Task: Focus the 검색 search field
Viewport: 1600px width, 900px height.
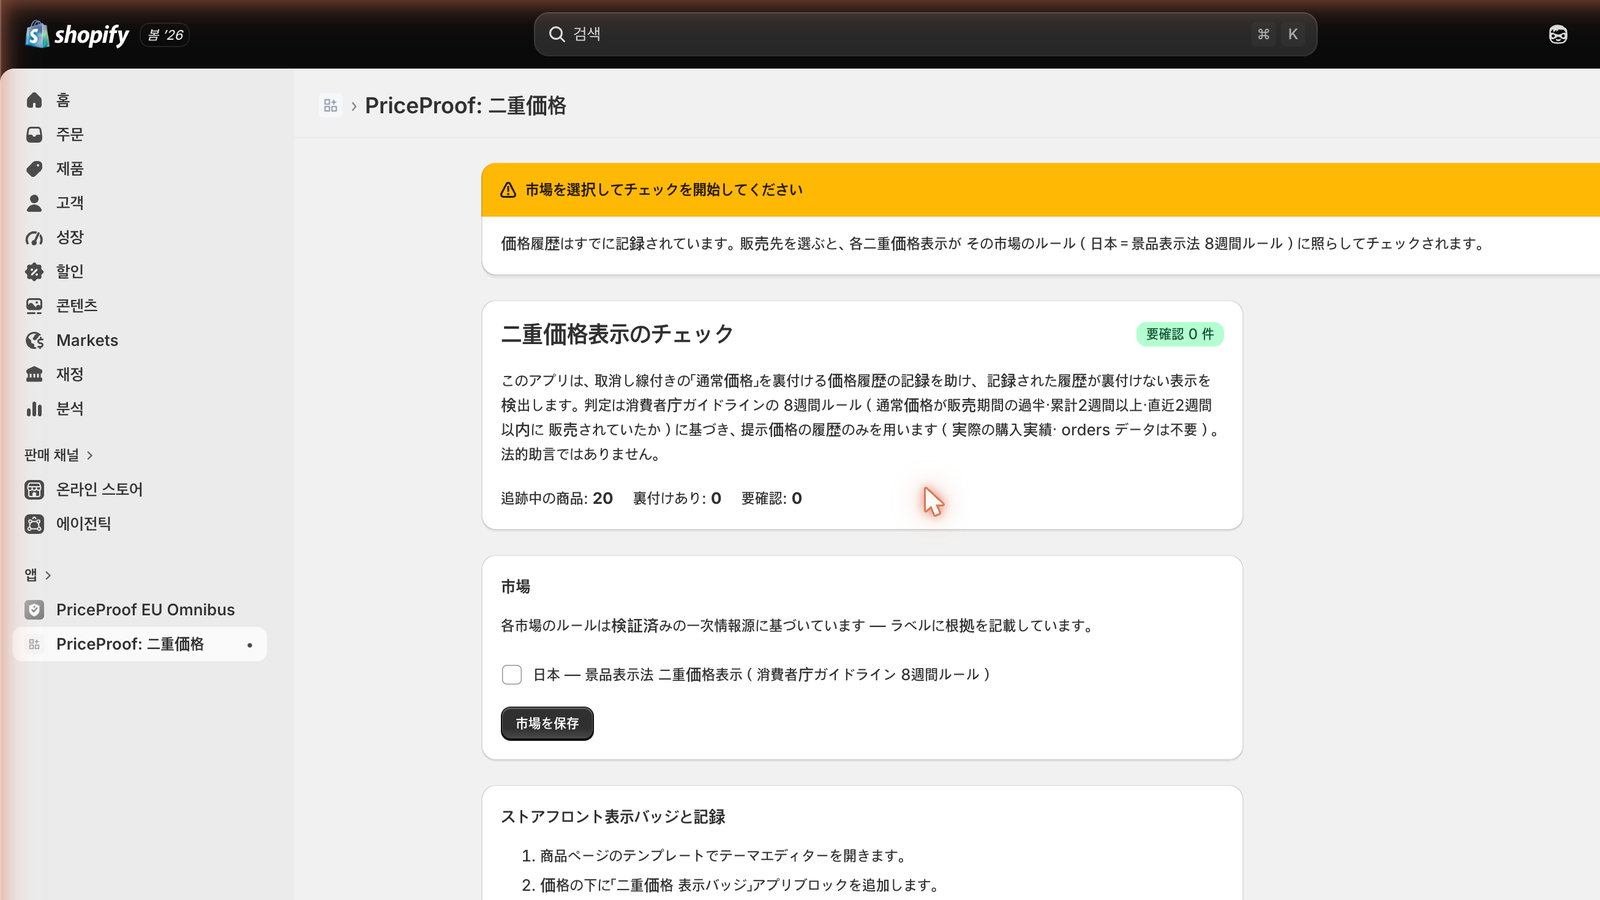Action: [925, 34]
